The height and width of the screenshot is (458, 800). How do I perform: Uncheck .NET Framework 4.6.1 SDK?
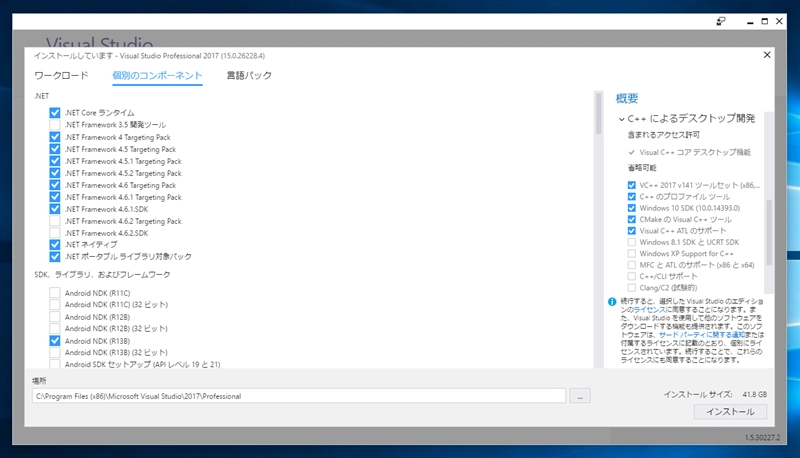coord(55,209)
